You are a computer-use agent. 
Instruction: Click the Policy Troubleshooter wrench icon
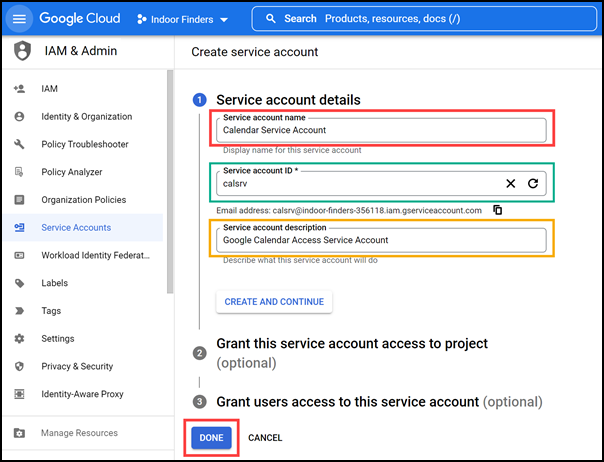pyautogui.click(x=19, y=144)
